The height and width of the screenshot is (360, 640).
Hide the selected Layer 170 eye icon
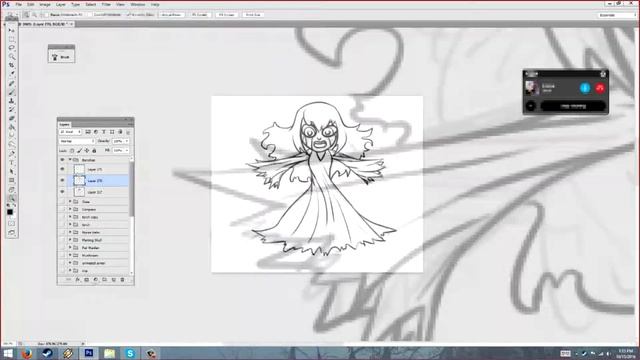62,180
